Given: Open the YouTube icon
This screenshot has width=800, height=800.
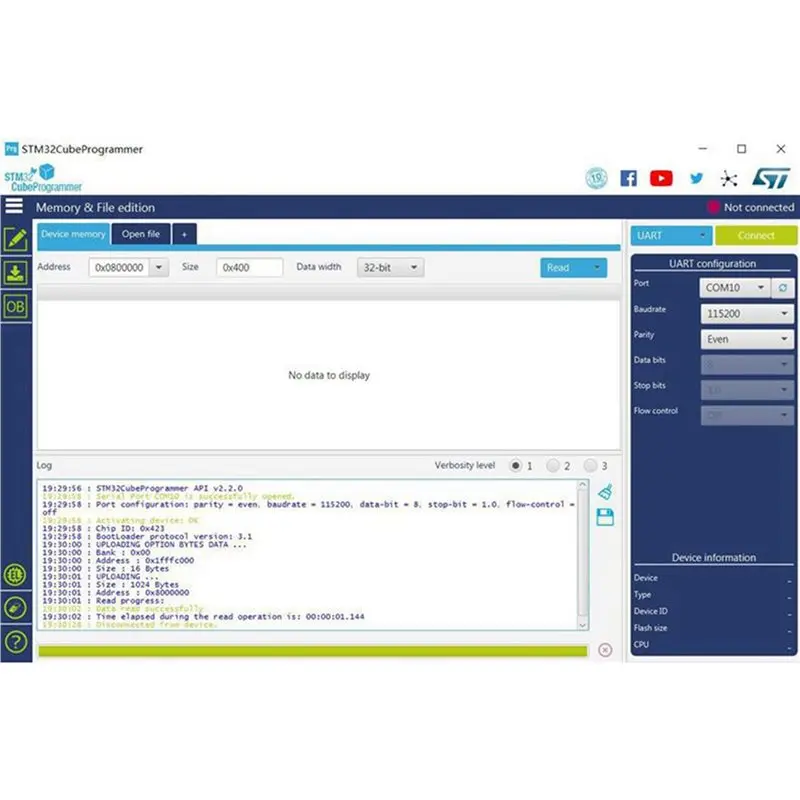Looking at the screenshot, I should click(x=661, y=178).
